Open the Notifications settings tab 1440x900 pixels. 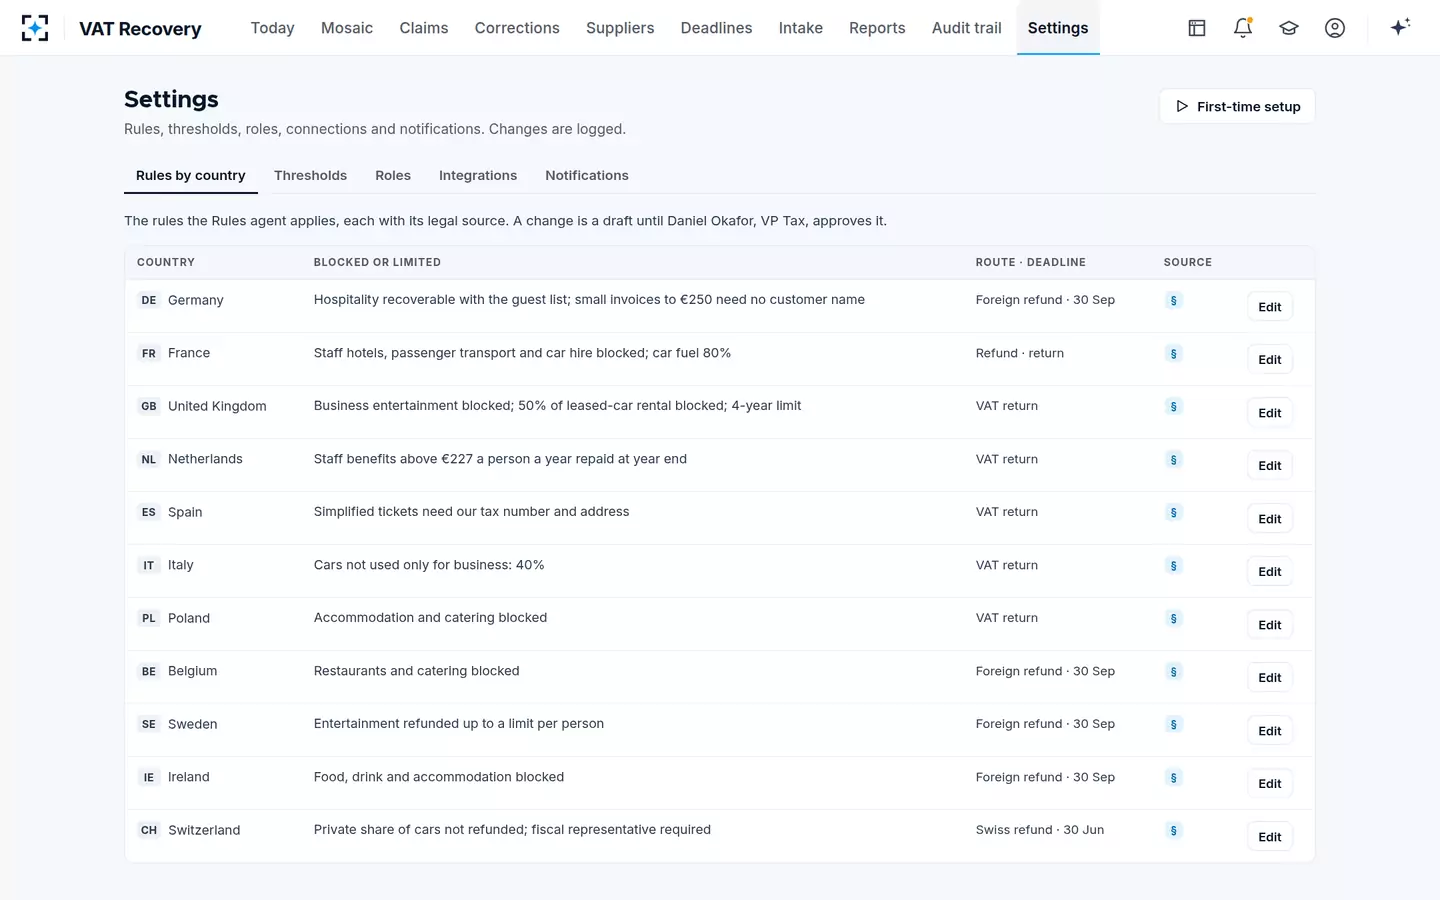pos(587,175)
